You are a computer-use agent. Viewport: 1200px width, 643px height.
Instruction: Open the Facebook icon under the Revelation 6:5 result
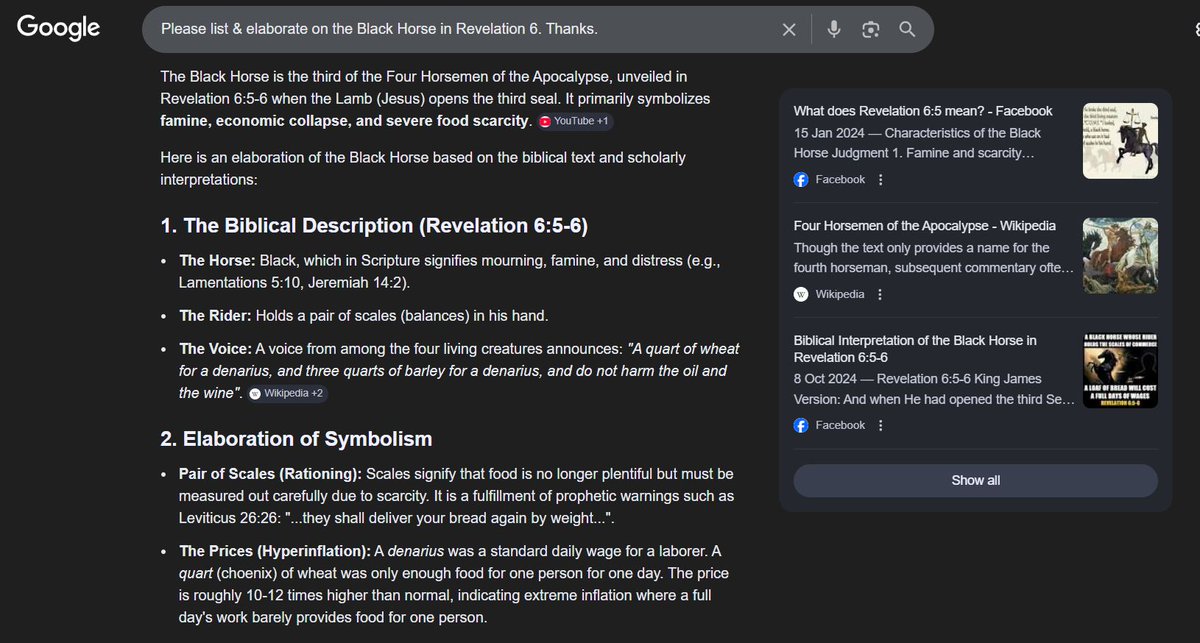[x=801, y=180]
